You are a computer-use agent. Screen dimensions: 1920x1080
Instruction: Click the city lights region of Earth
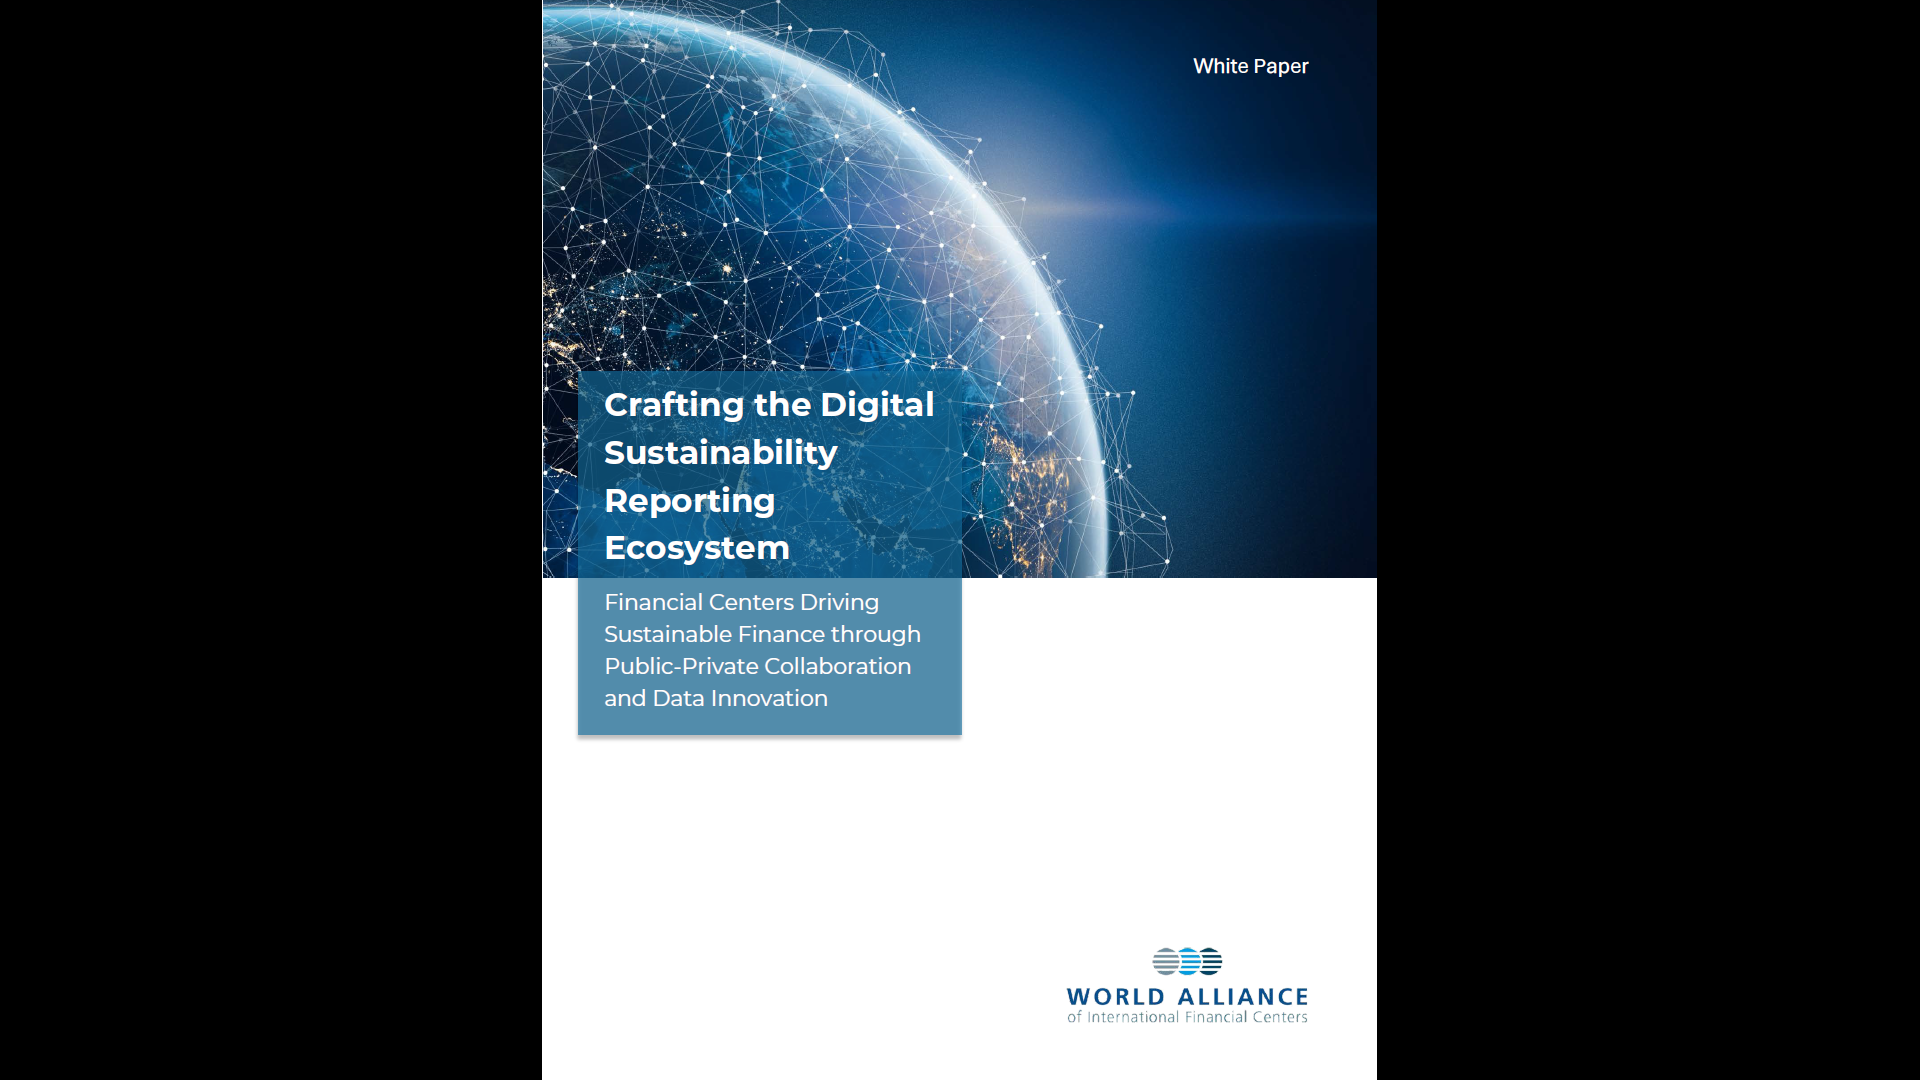[x=1030, y=480]
